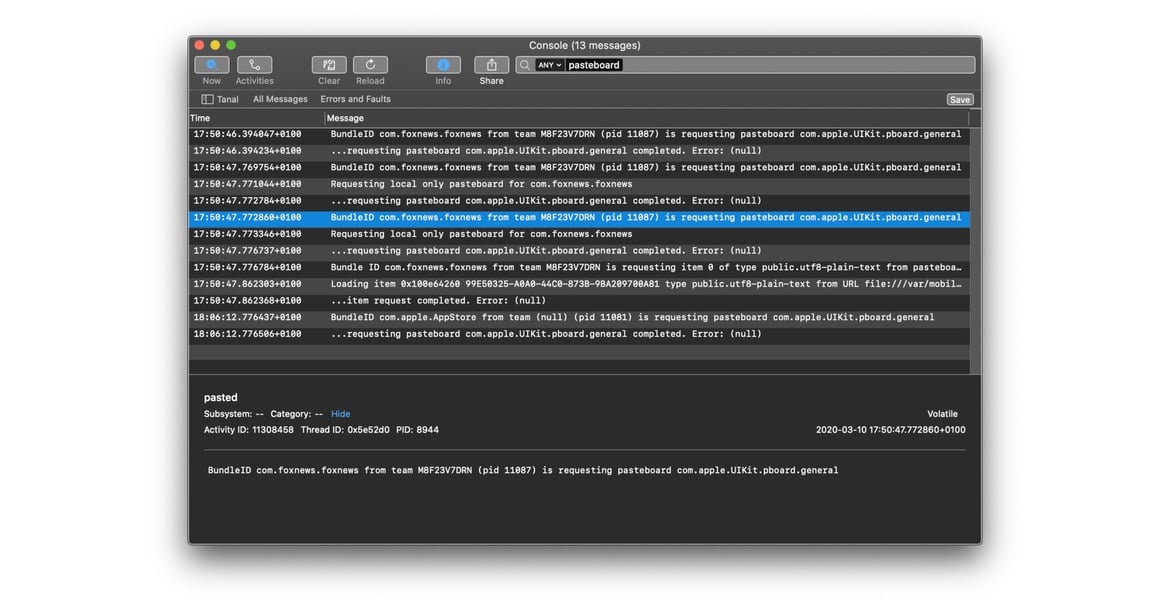The image size is (1170, 610).
Task: Click the magnifying glass search icon
Action: click(x=525, y=65)
